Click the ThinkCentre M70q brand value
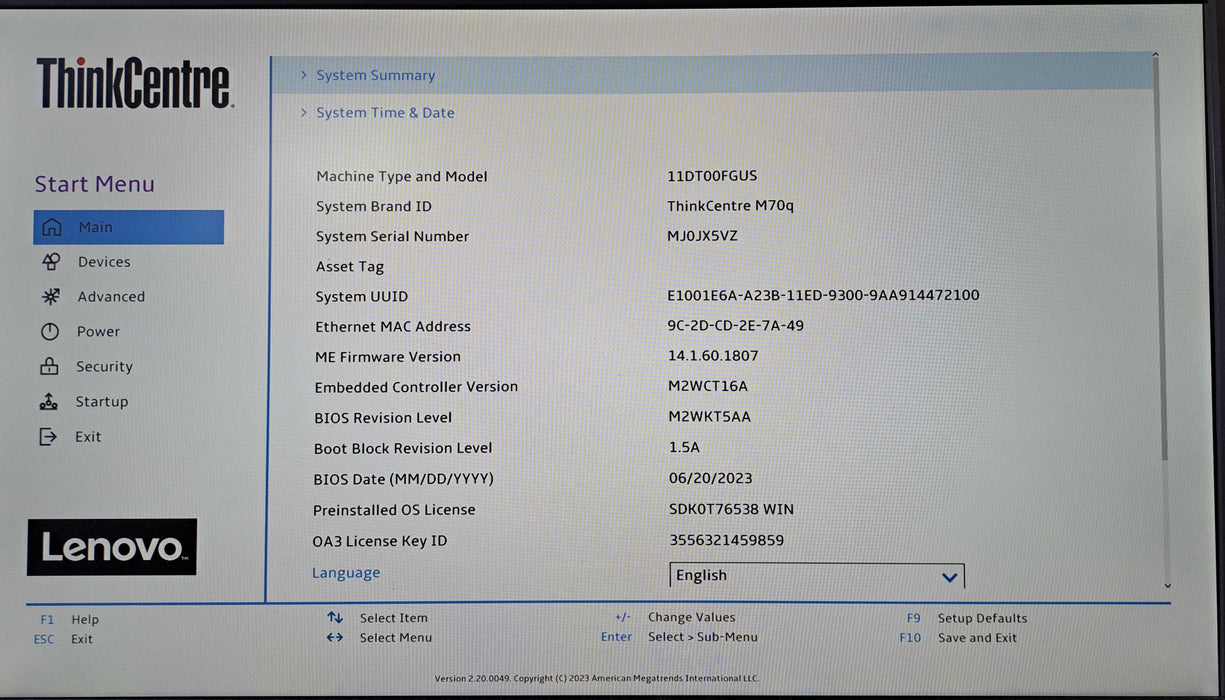Screen dimensions: 1225x700 [730, 206]
